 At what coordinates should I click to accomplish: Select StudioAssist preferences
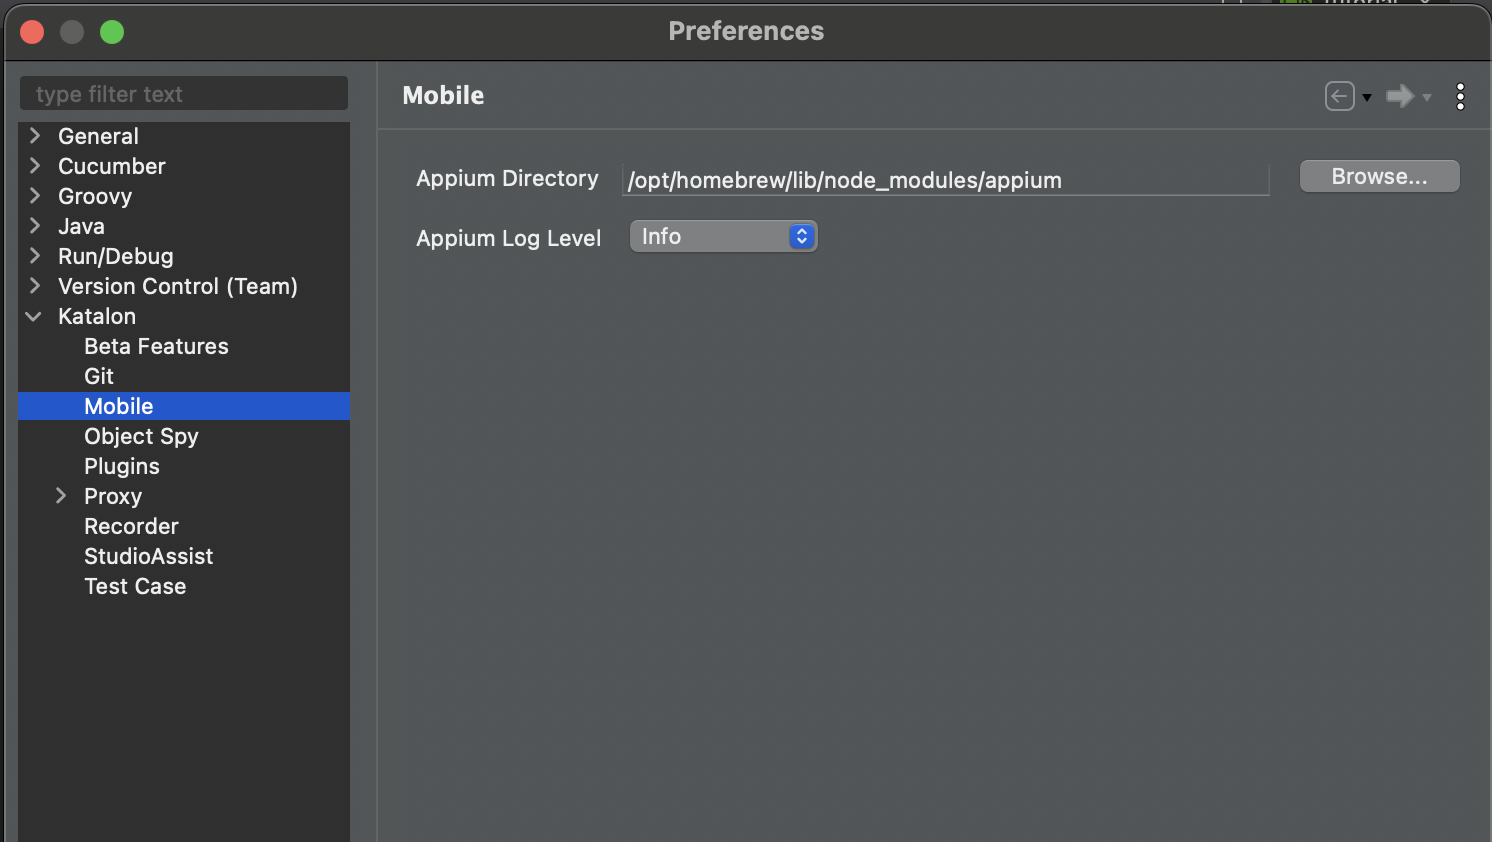pos(148,556)
